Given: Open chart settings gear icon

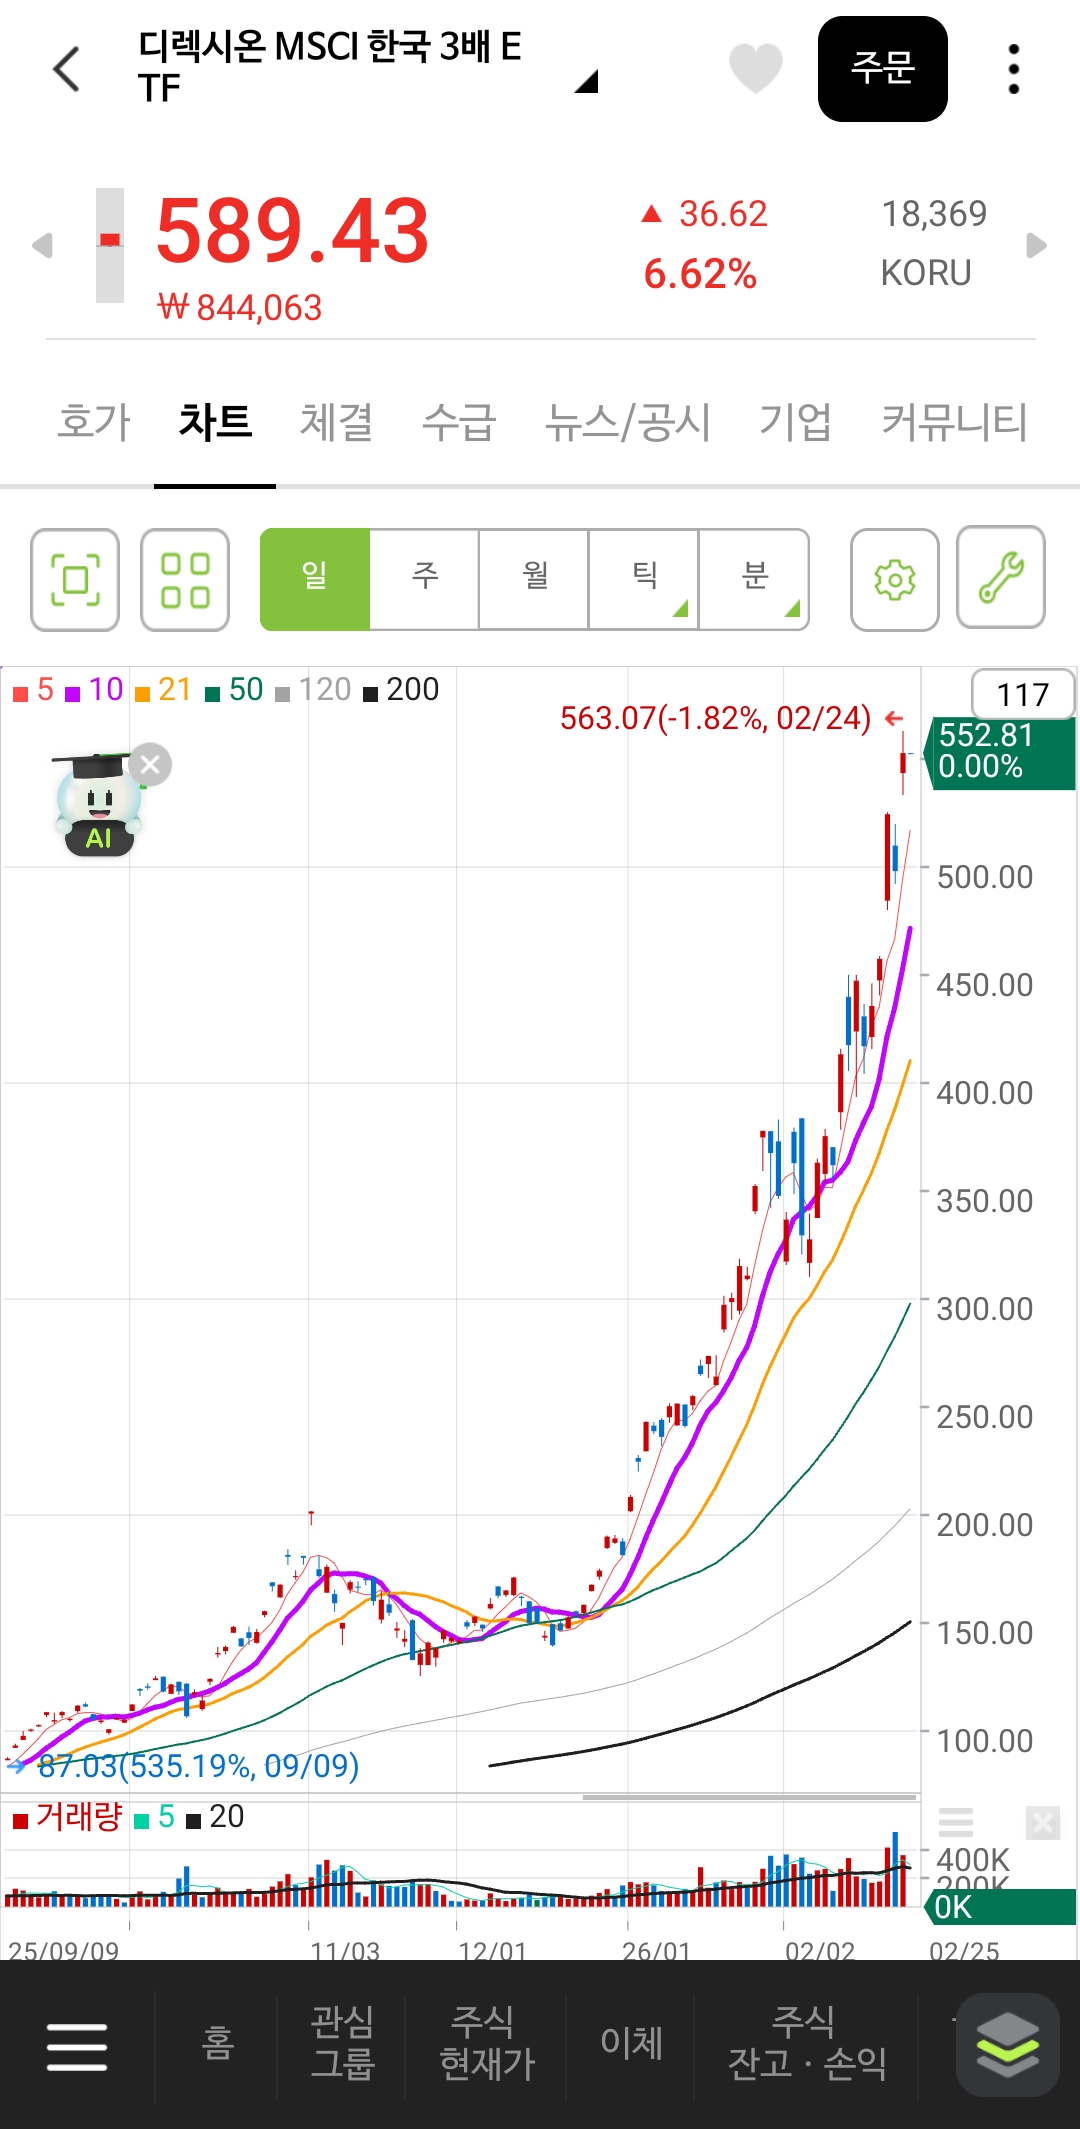Looking at the screenshot, I should pyautogui.click(x=894, y=580).
